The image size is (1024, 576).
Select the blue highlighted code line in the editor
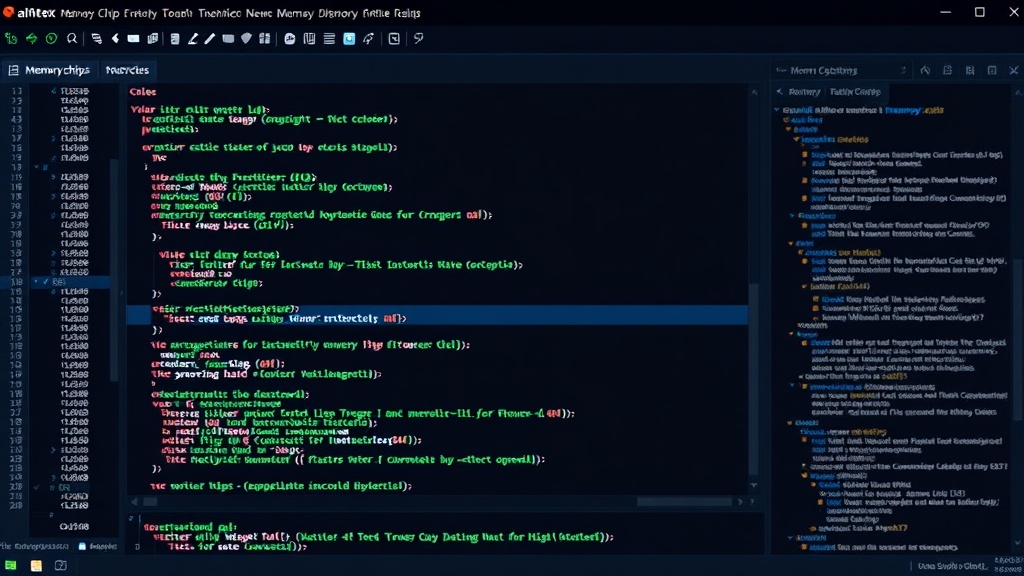(x=437, y=314)
